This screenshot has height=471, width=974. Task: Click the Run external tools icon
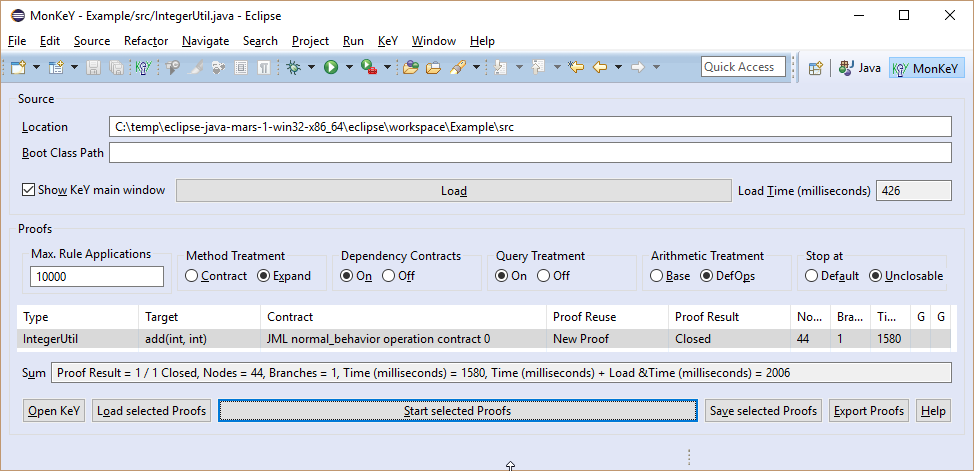pyautogui.click(x=369, y=67)
